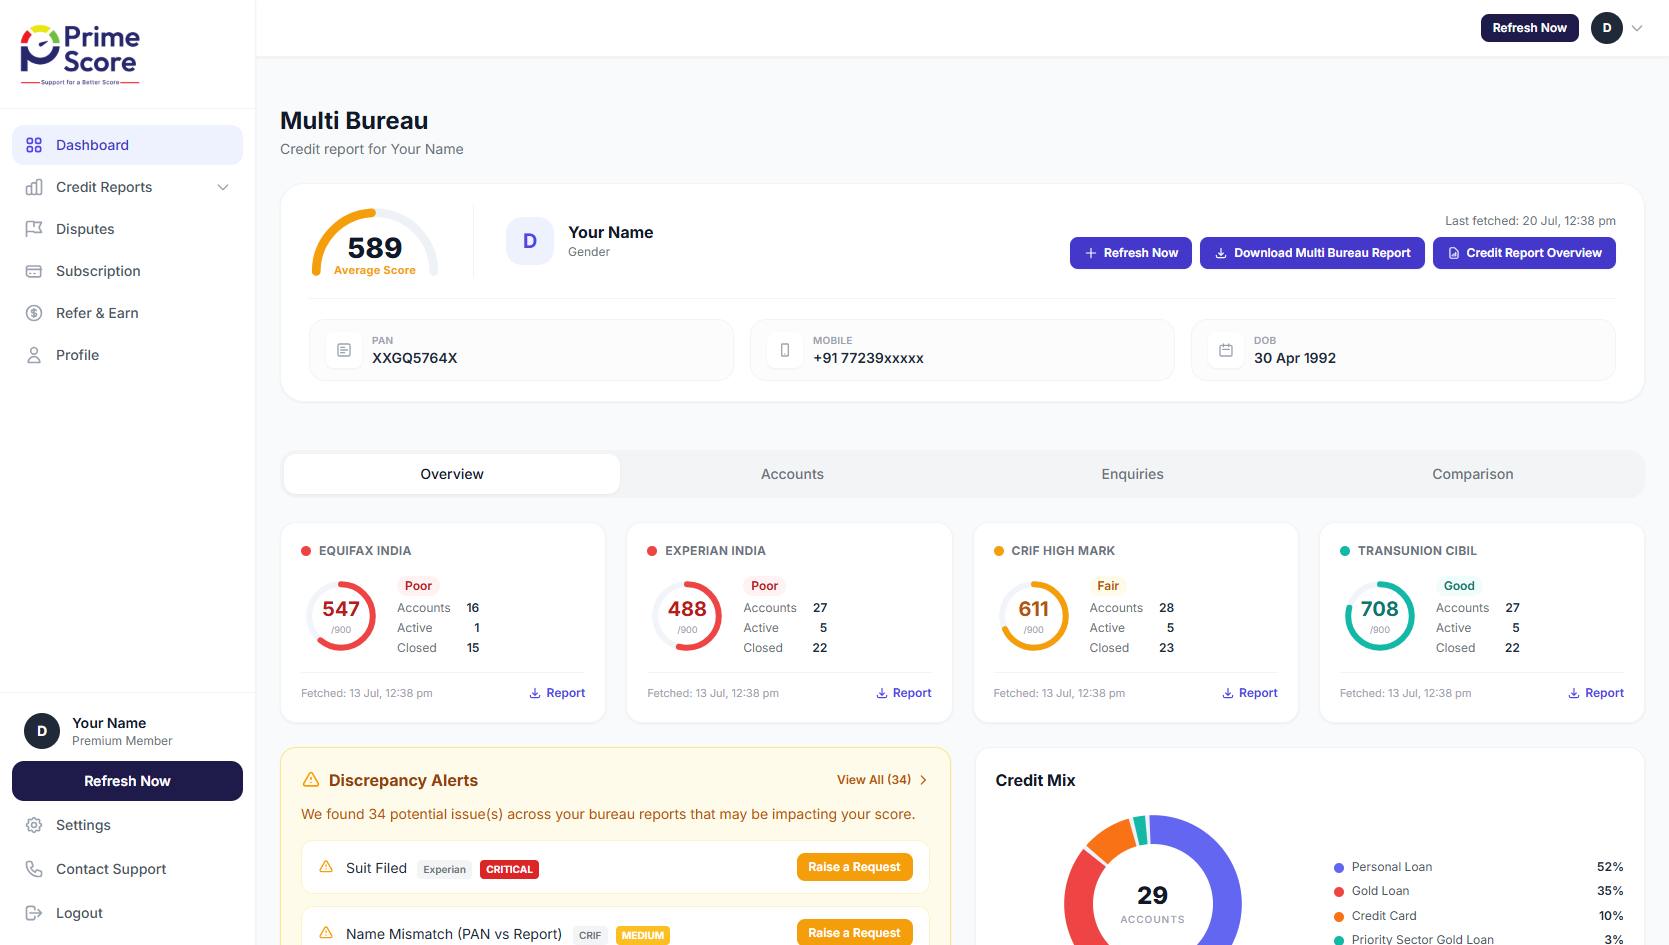This screenshot has width=1669, height=945.
Task: Click the blue Refresh Now button with plus
Action: point(1131,253)
